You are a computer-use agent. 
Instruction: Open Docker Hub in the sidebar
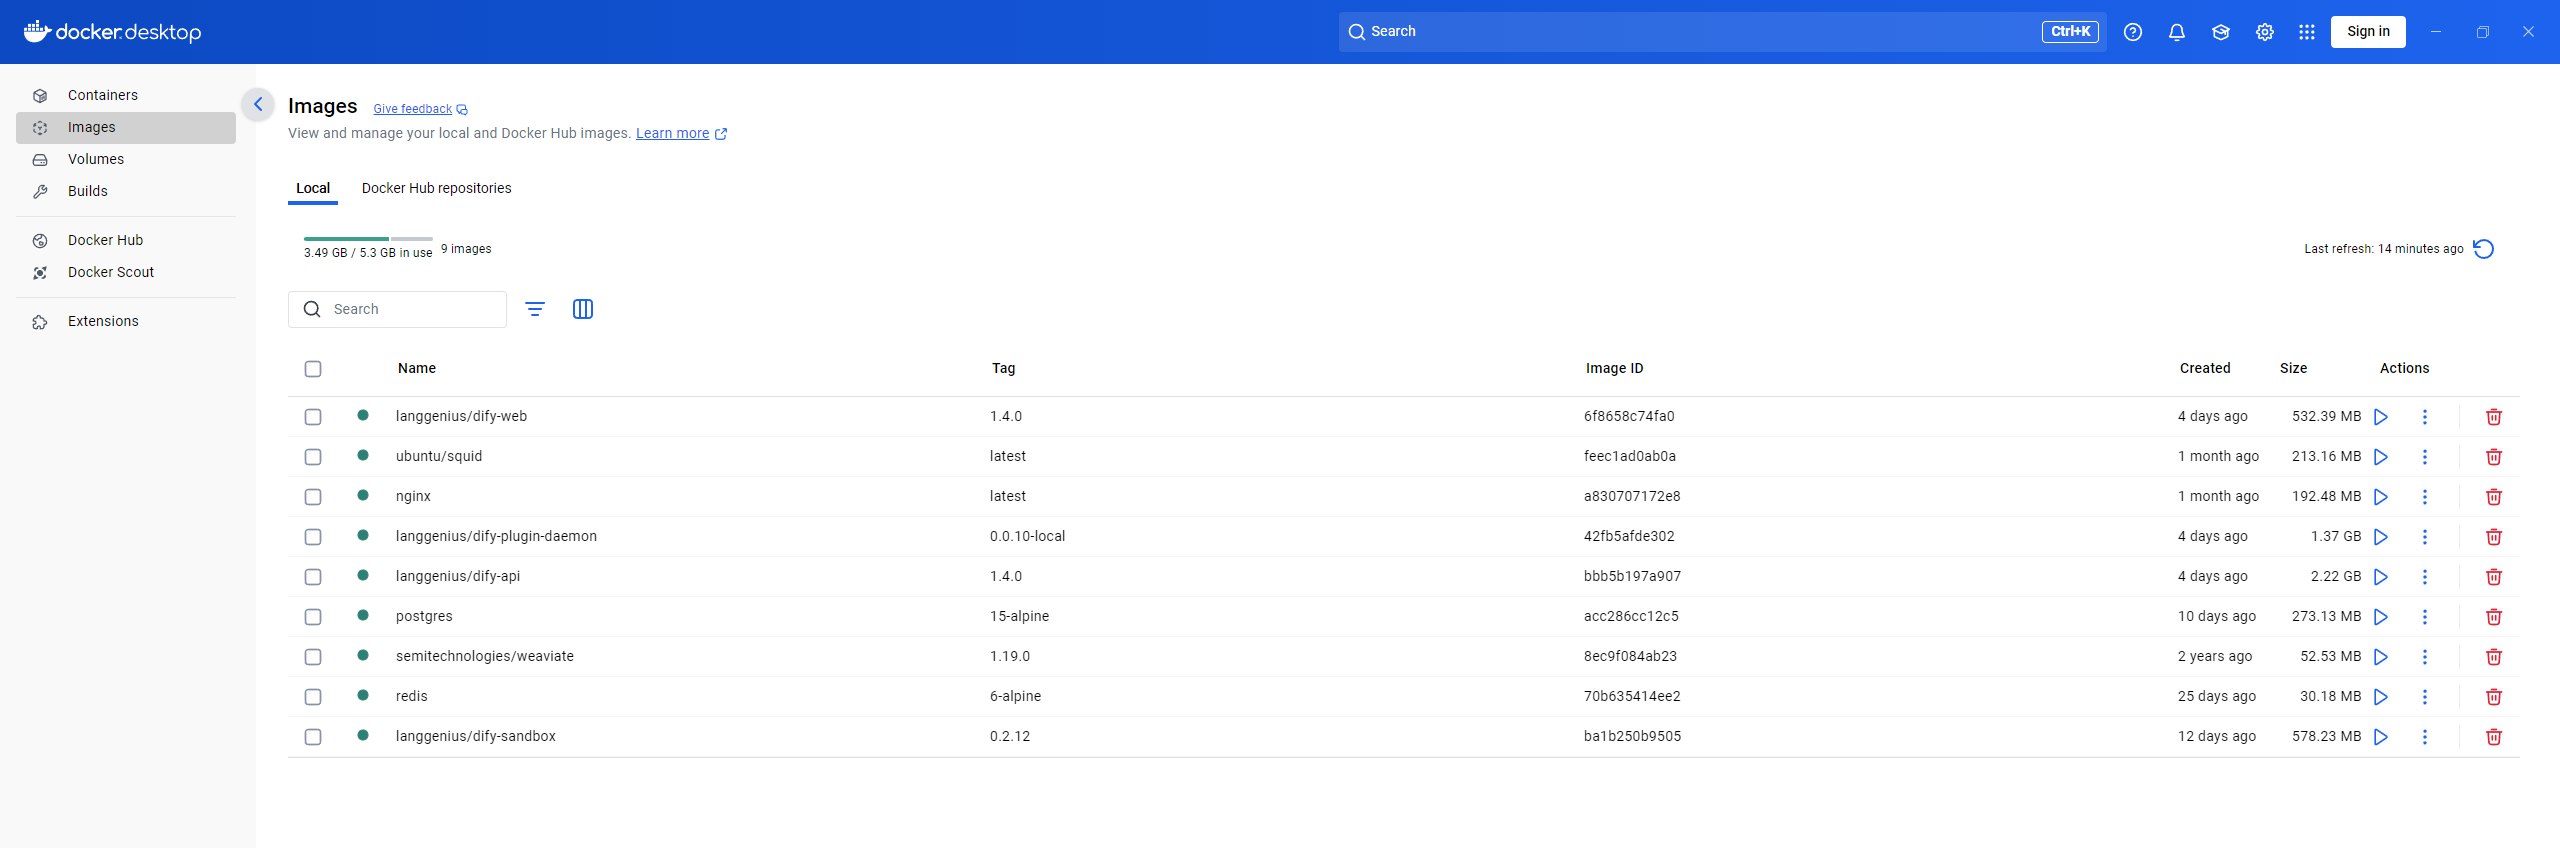point(126,241)
